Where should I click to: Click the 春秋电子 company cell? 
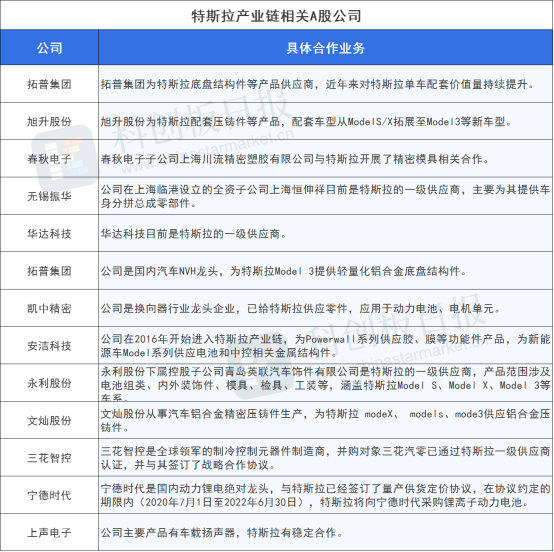click(x=49, y=159)
